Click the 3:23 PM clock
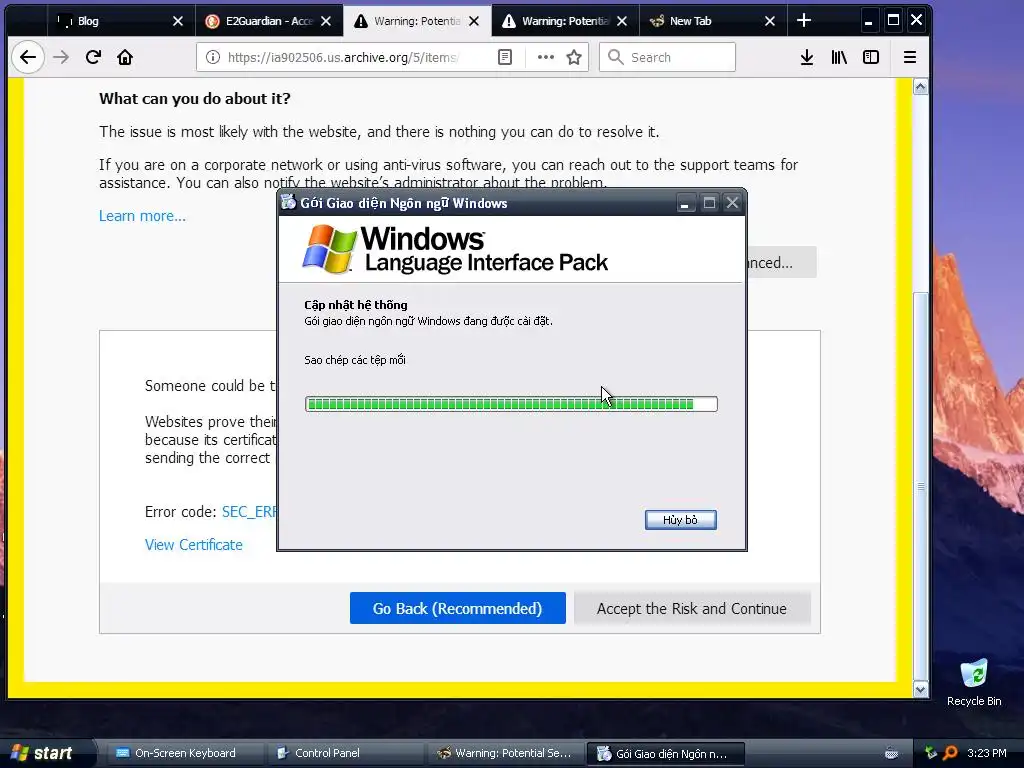The height and width of the screenshot is (768, 1024). point(987,753)
